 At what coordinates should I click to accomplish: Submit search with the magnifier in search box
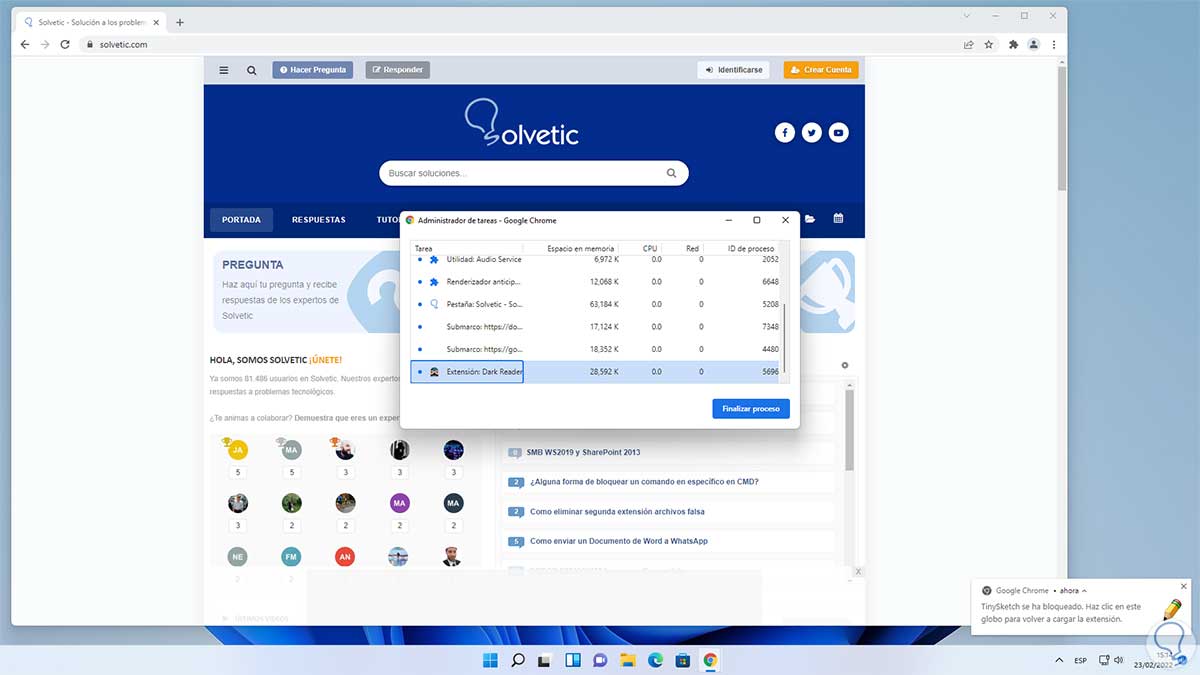pyautogui.click(x=671, y=173)
